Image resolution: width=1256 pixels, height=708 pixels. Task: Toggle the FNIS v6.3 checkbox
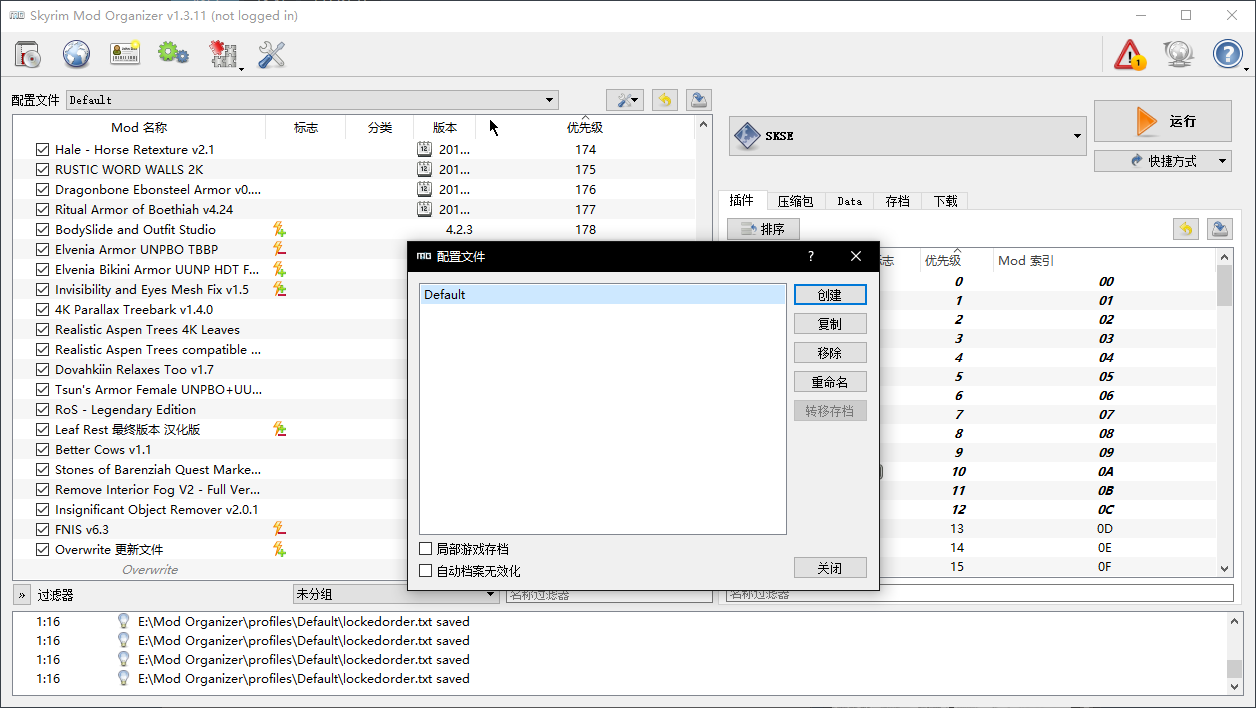click(x=42, y=529)
